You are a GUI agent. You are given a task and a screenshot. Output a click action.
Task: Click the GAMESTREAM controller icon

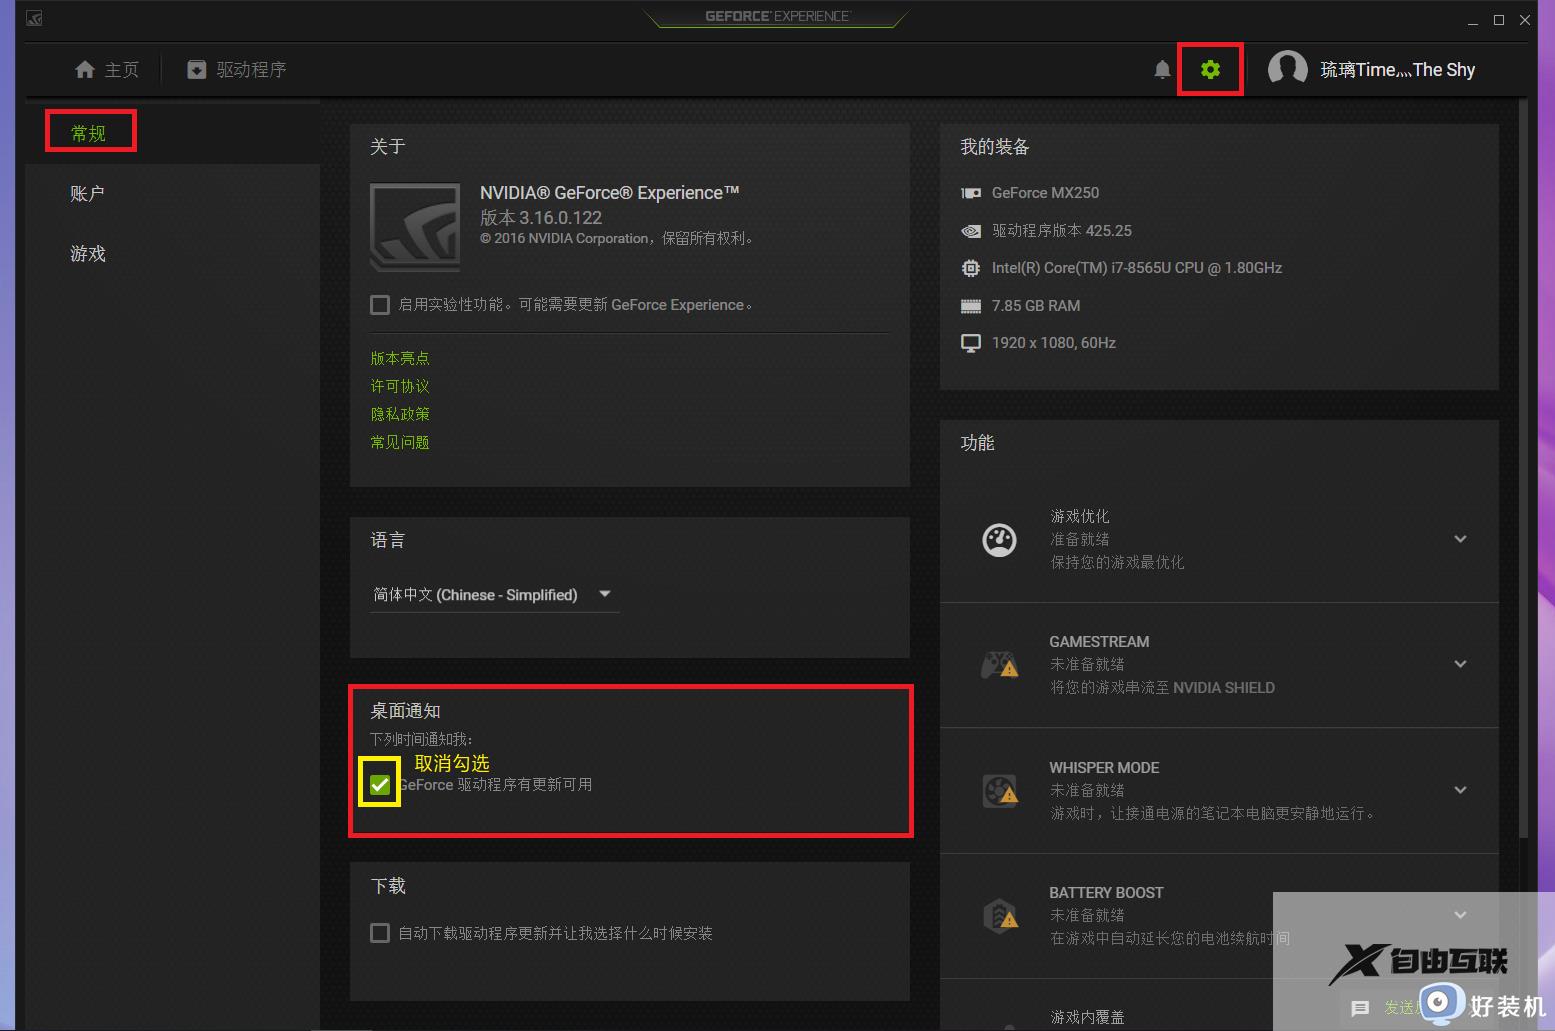click(1001, 664)
